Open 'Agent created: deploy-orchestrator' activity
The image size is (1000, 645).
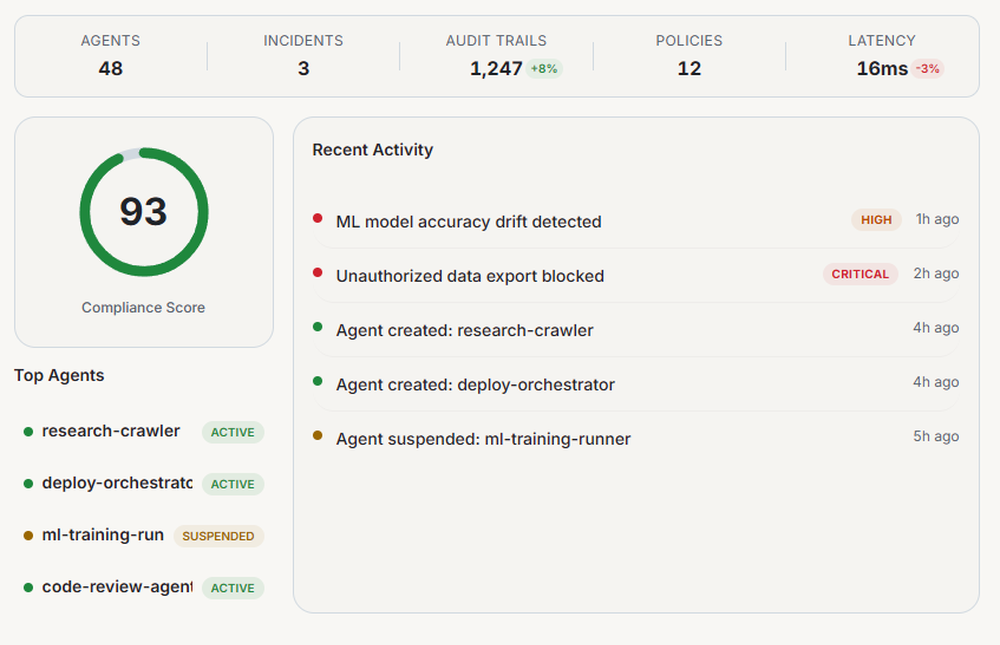coord(636,383)
